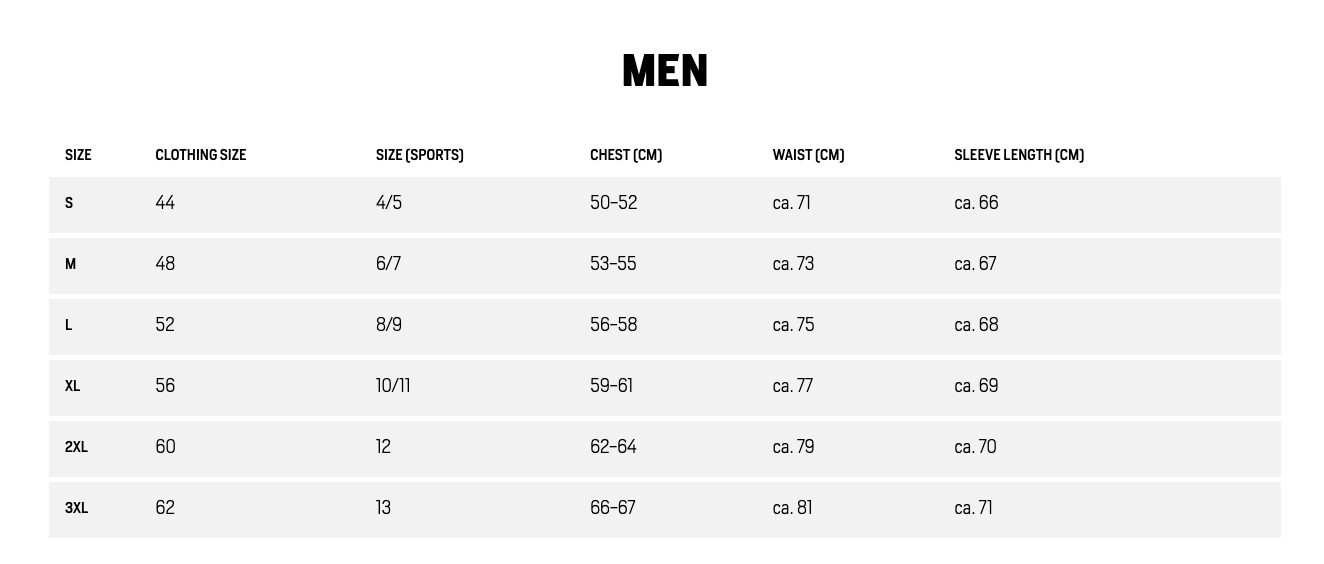Click sports size 6/7 cell
The image size is (1324, 564).
pos(389,264)
